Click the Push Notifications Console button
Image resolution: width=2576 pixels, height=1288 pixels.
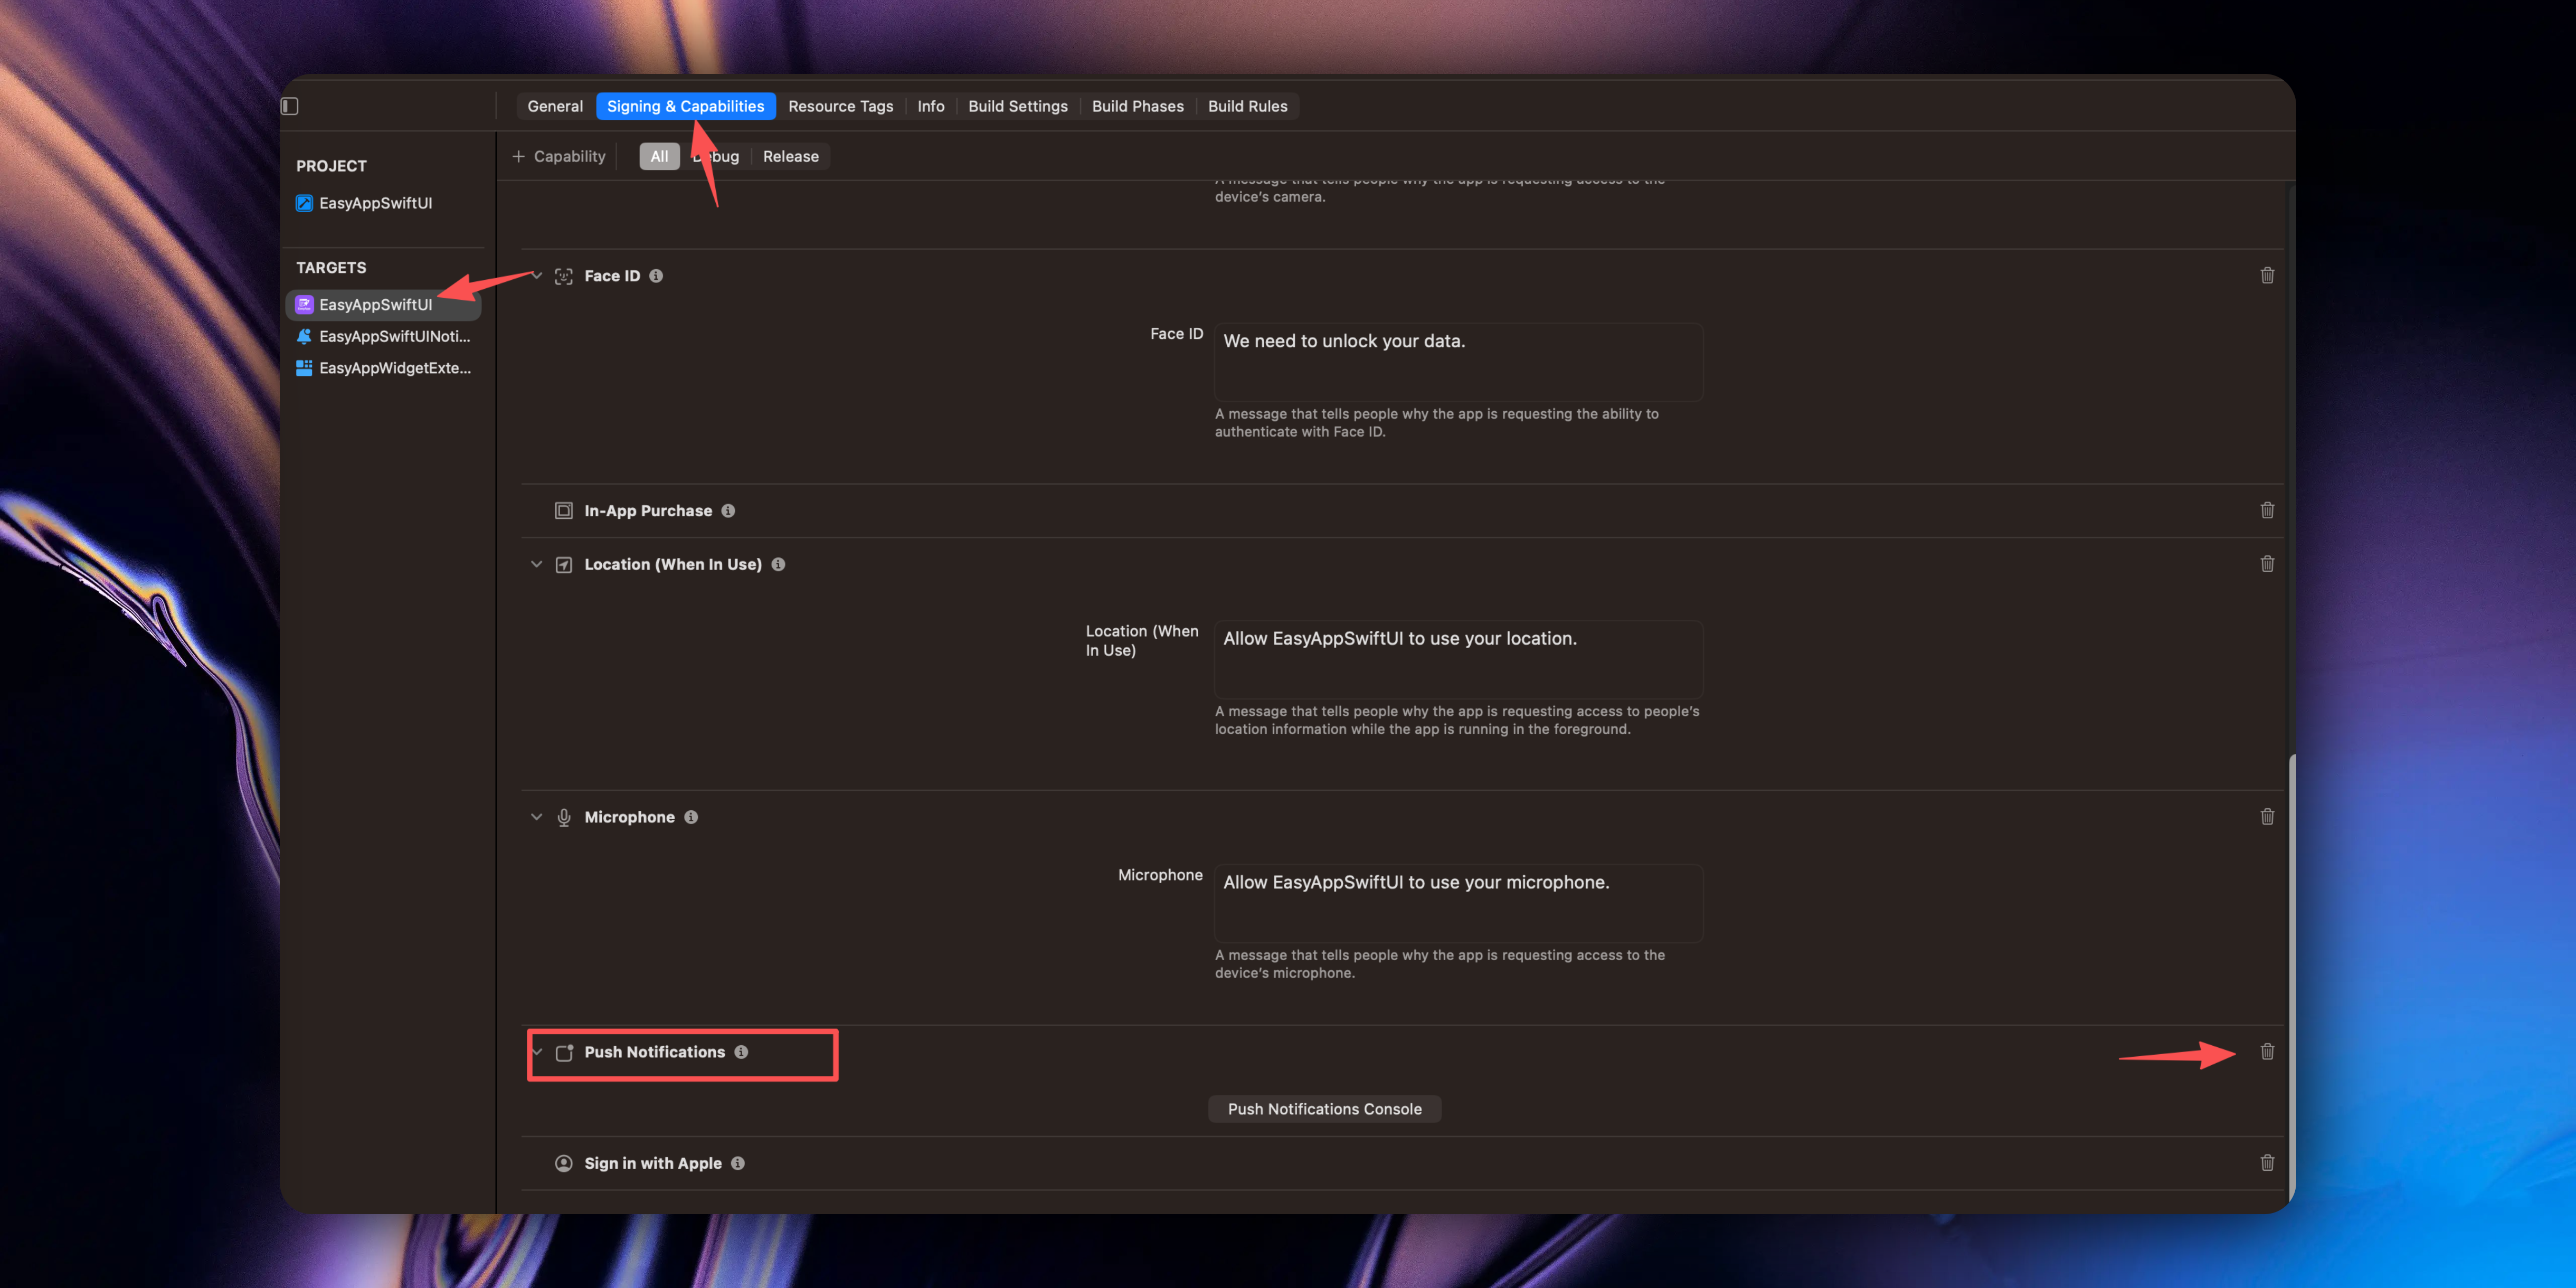pyautogui.click(x=1324, y=1109)
